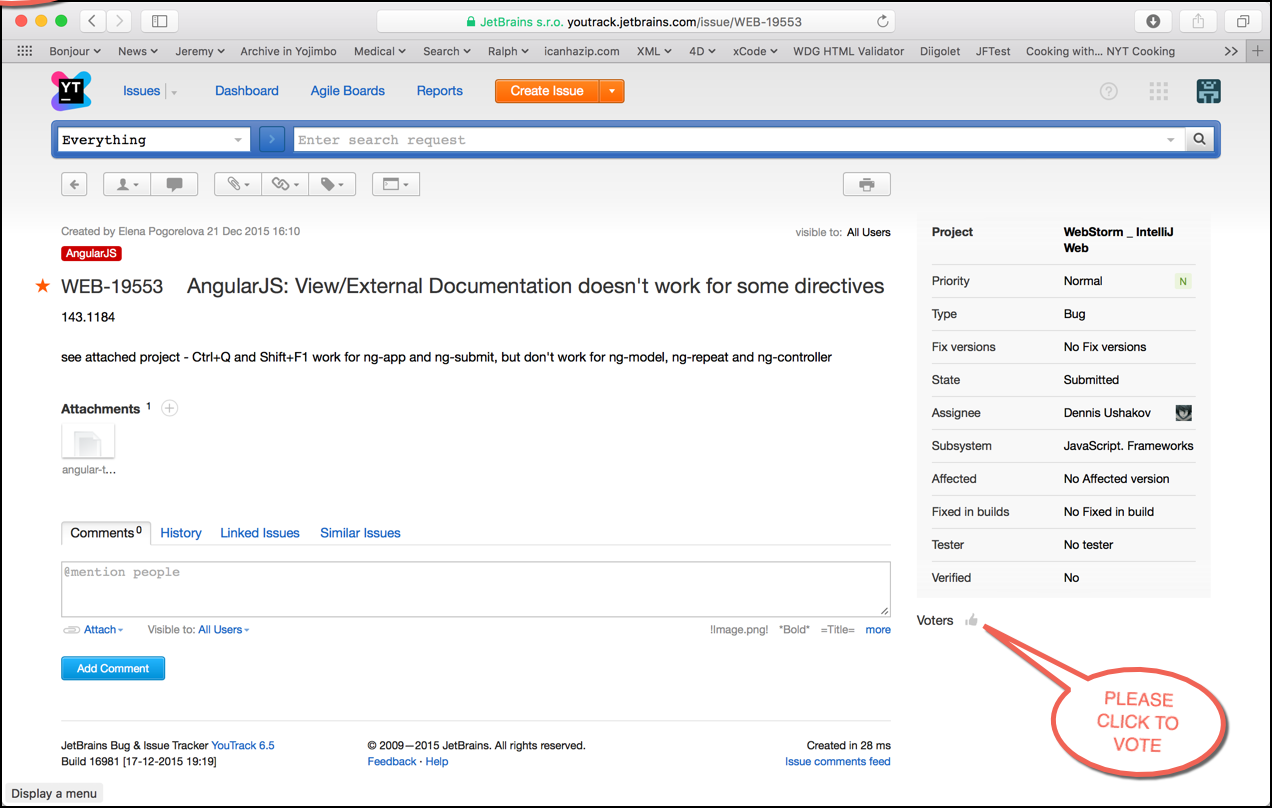Click the priority N badge
1272x808 pixels.
point(1183,282)
